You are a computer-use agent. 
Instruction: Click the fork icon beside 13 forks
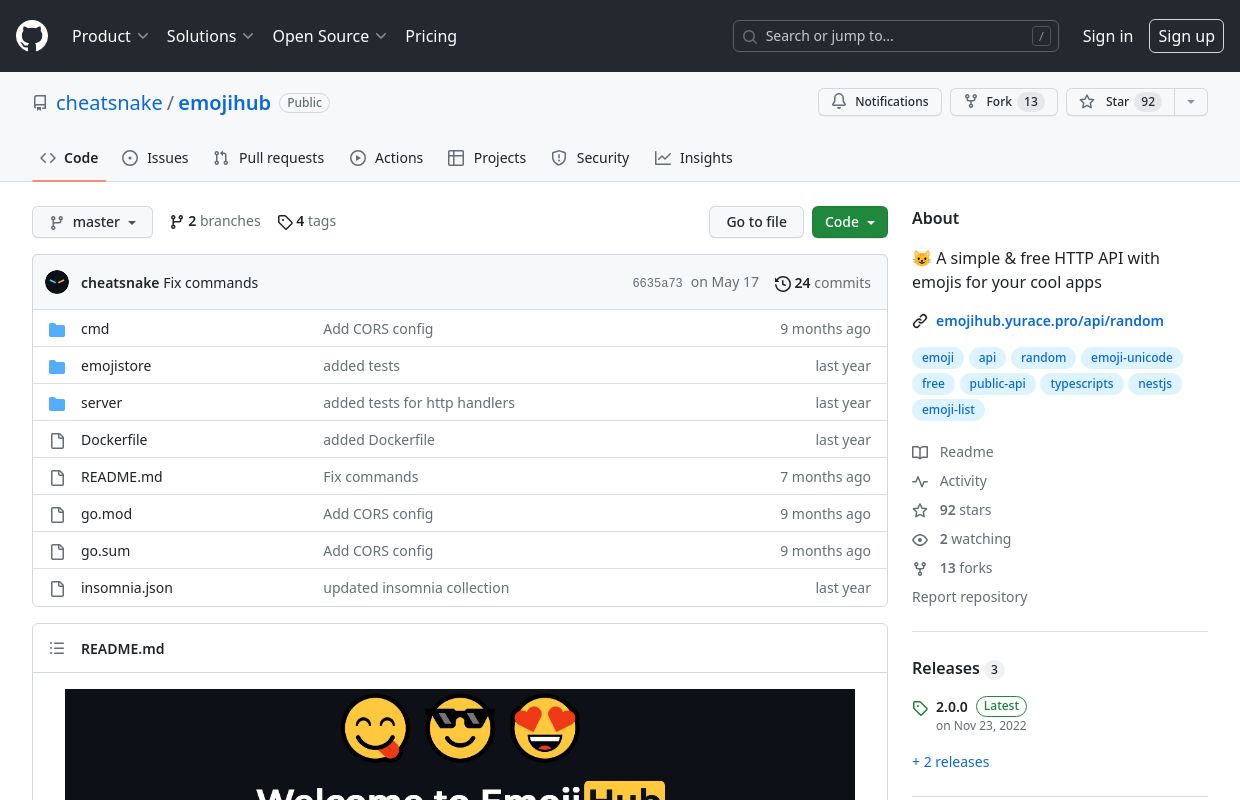920,568
